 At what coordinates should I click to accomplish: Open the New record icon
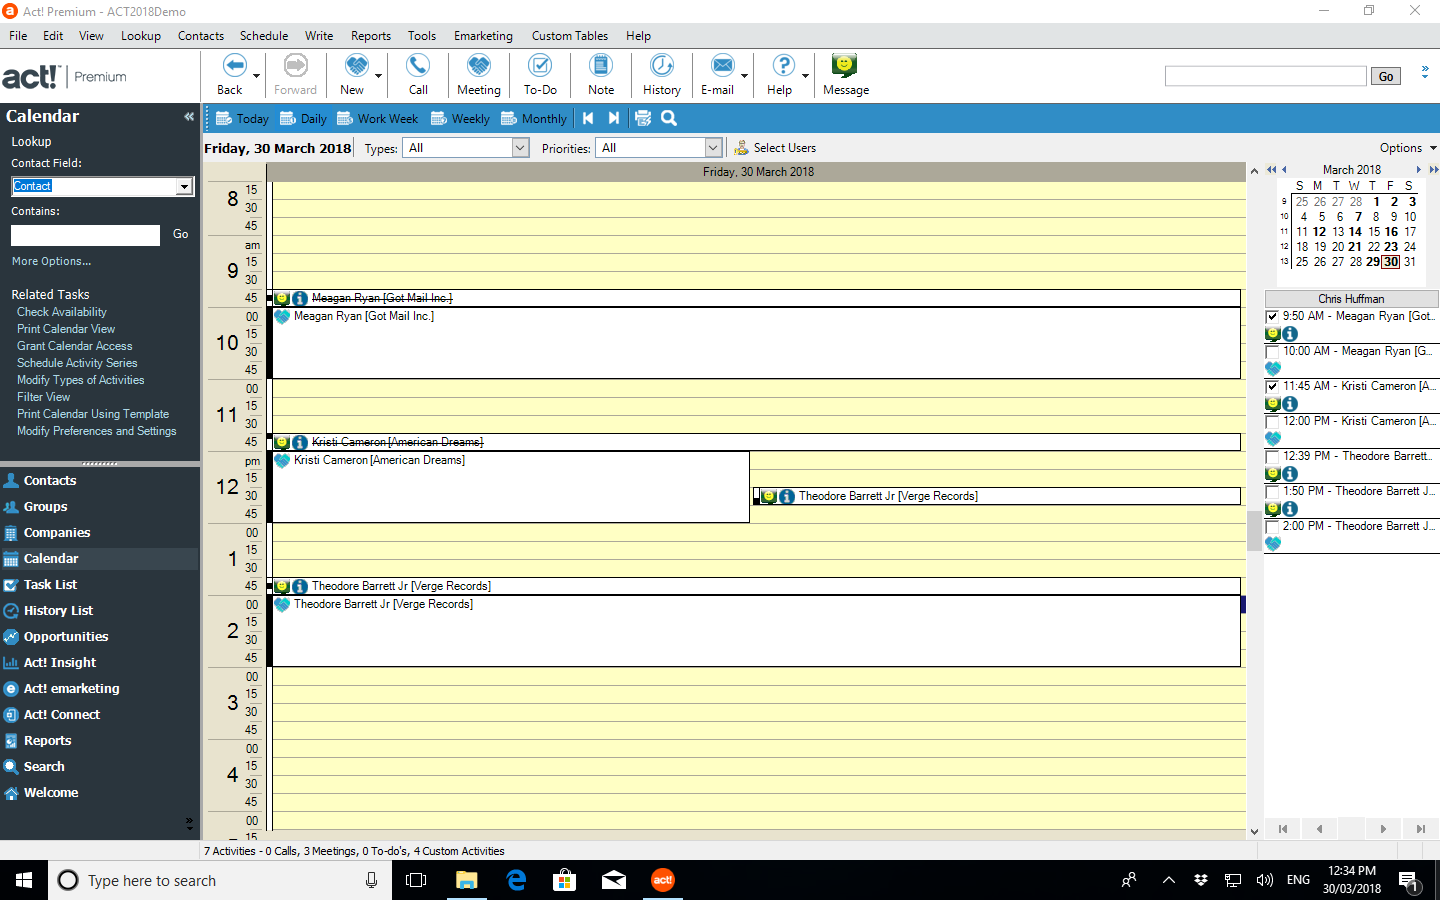tap(356, 66)
